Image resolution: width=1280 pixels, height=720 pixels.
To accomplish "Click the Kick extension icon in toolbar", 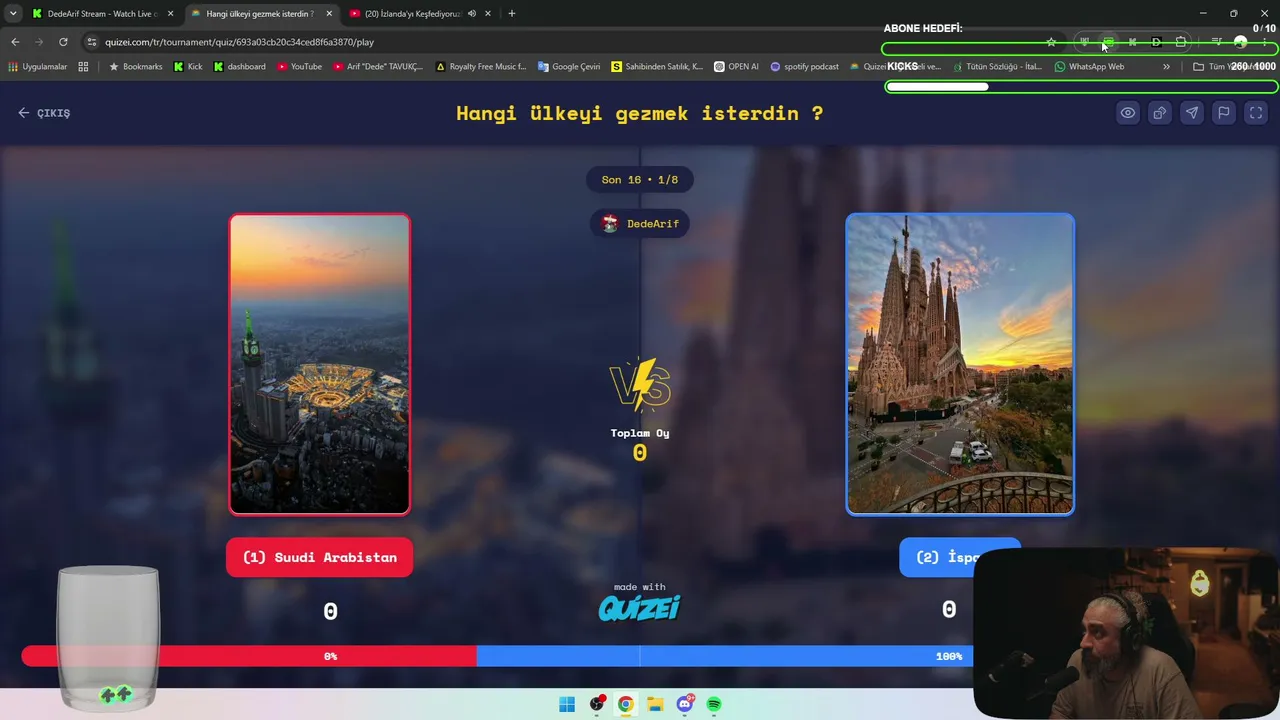I will (1132, 42).
